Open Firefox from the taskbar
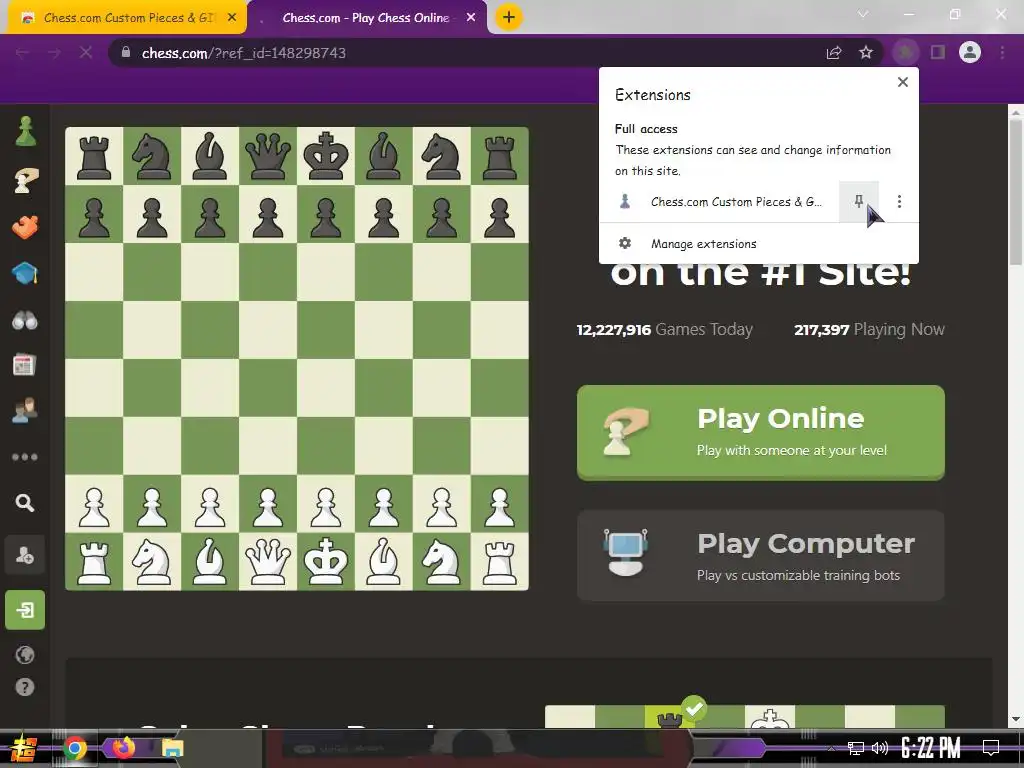Image resolution: width=1024 pixels, height=768 pixels. [123, 748]
